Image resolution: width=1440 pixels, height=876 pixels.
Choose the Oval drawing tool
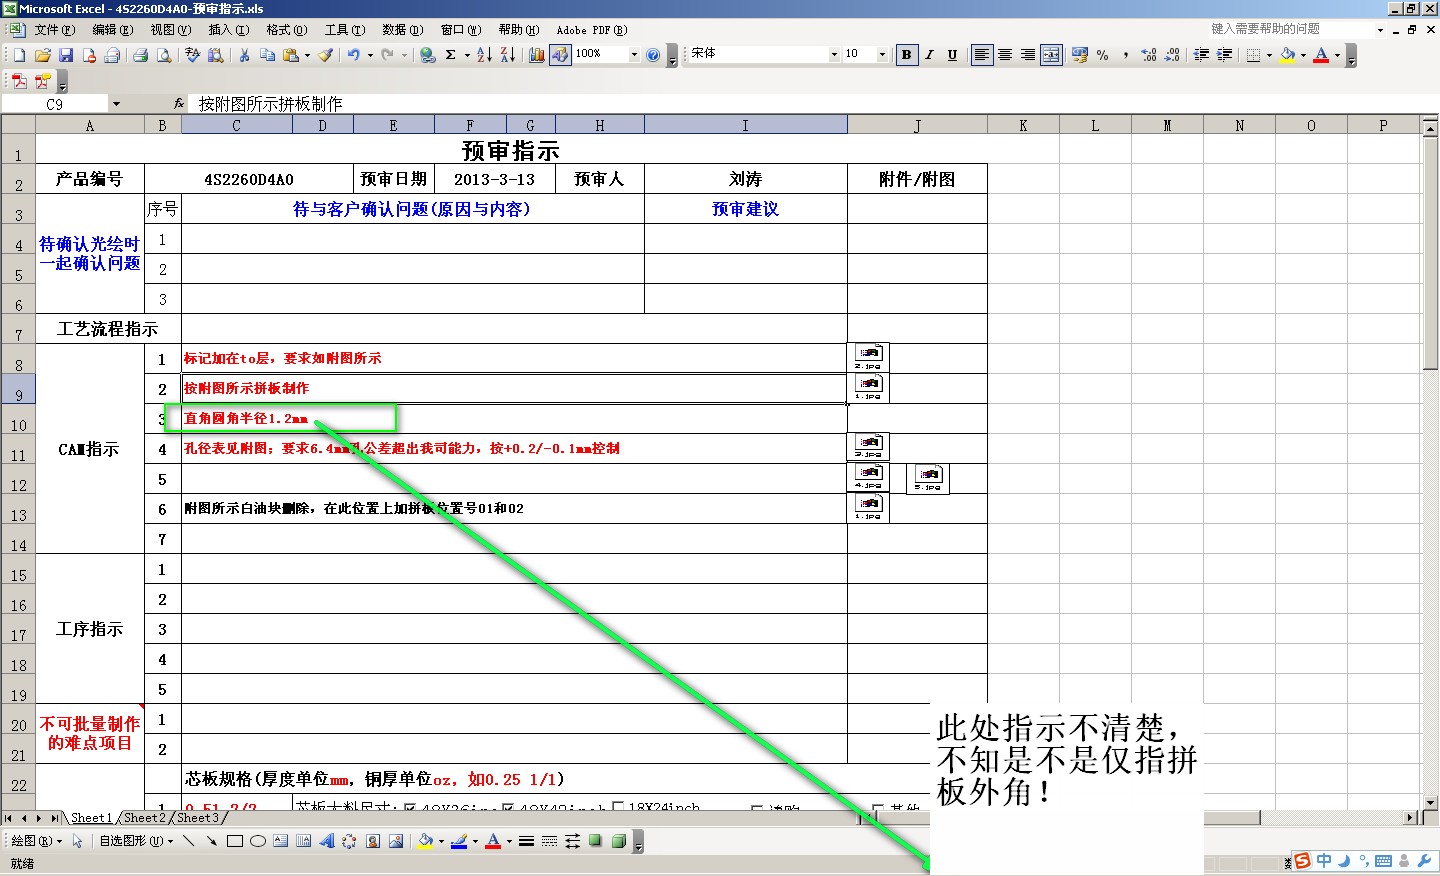click(x=258, y=841)
